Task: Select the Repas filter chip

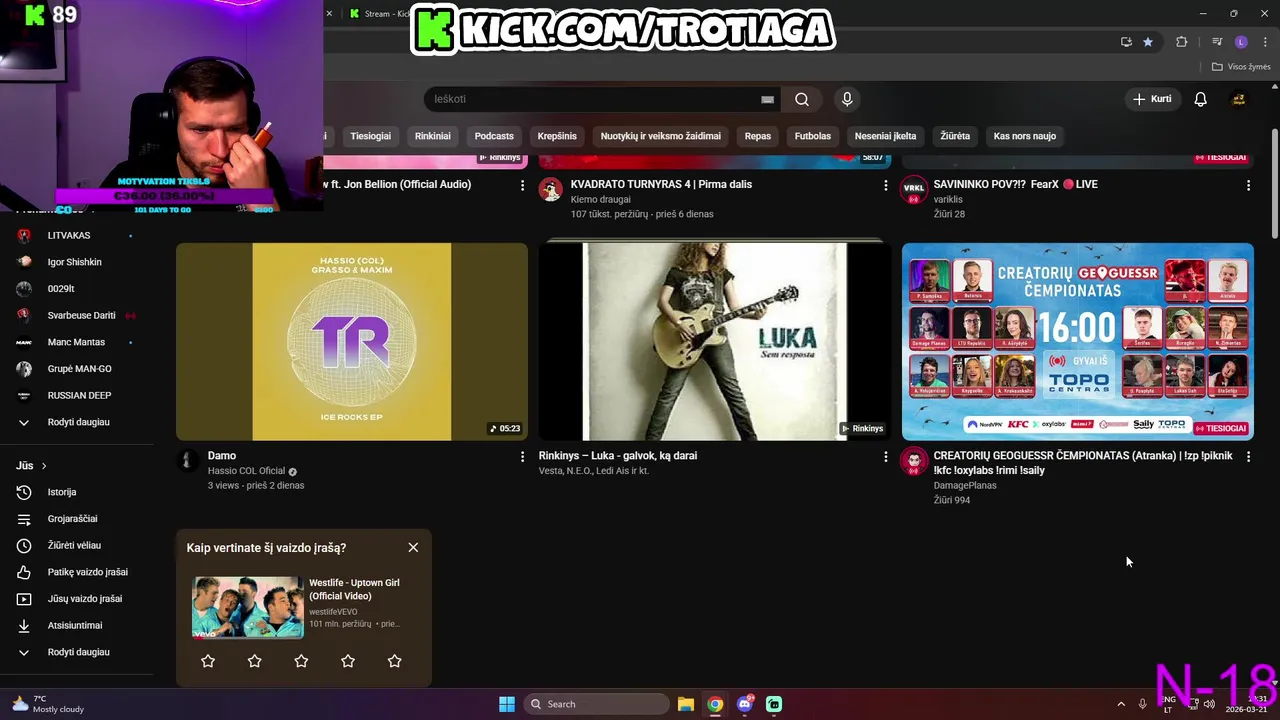Action: (x=758, y=136)
